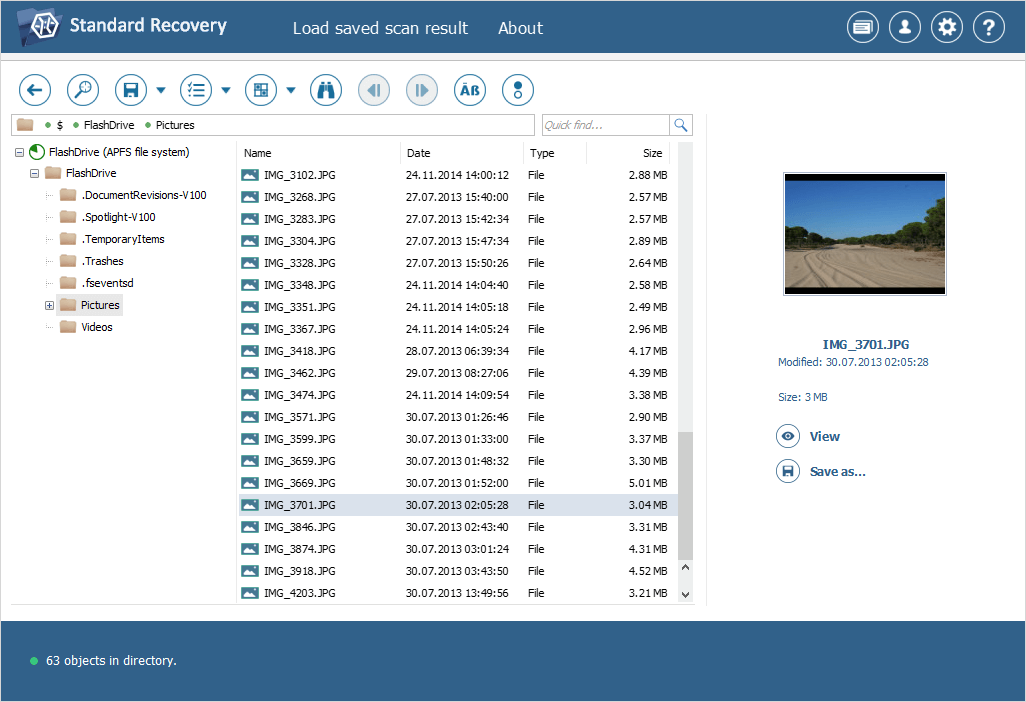
Task: Open the About menu item
Action: 520,28
